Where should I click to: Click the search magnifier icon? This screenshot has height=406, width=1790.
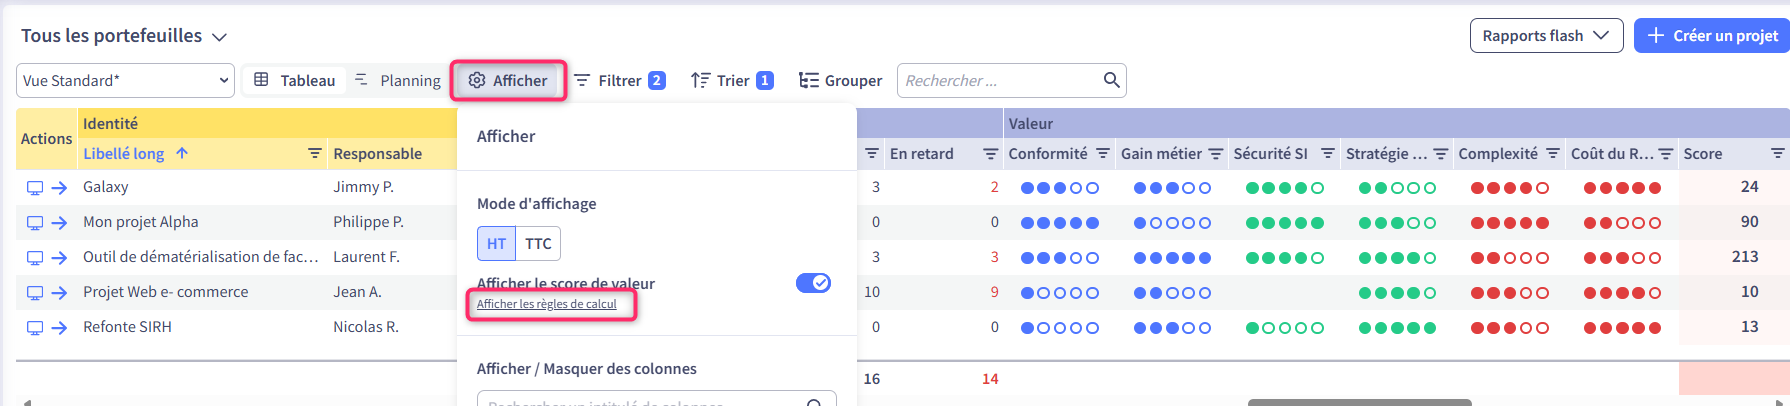click(x=1111, y=80)
